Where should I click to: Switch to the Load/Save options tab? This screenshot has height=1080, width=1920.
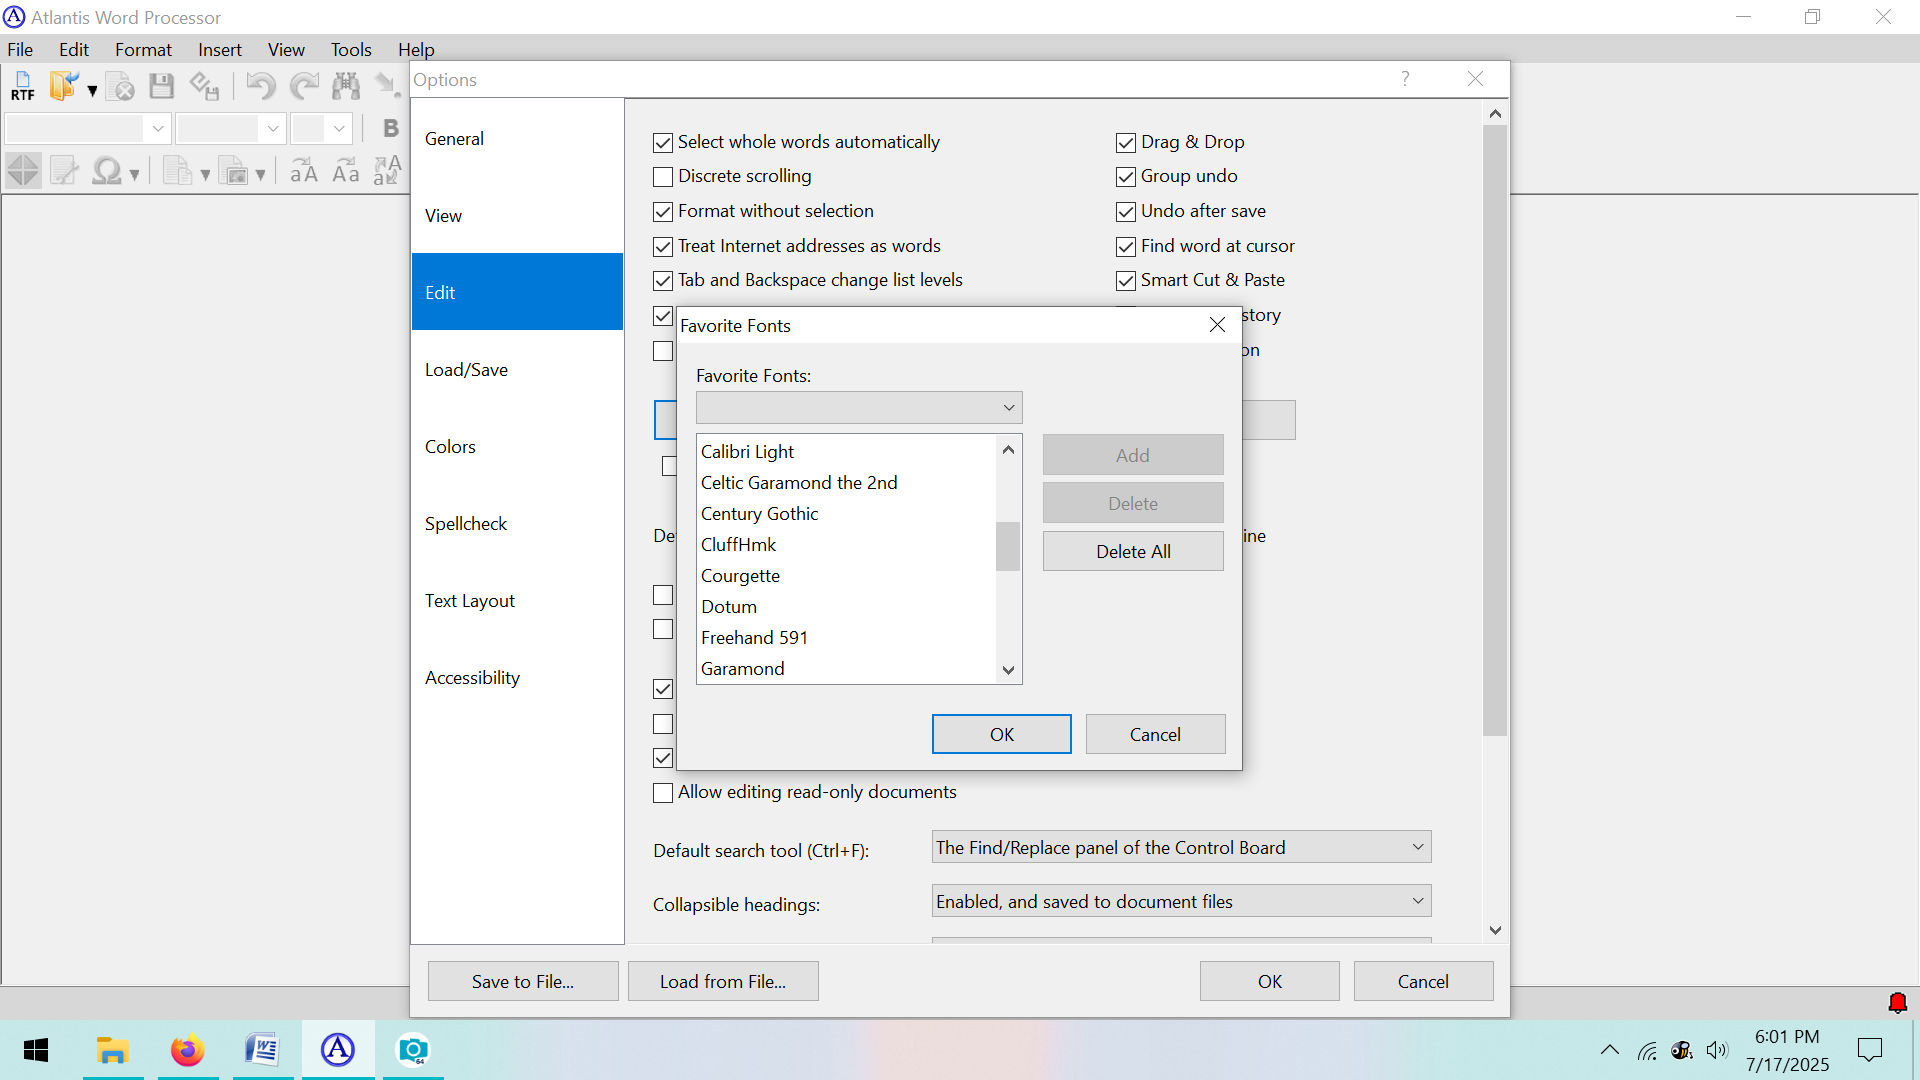click(x=517, y=370)
